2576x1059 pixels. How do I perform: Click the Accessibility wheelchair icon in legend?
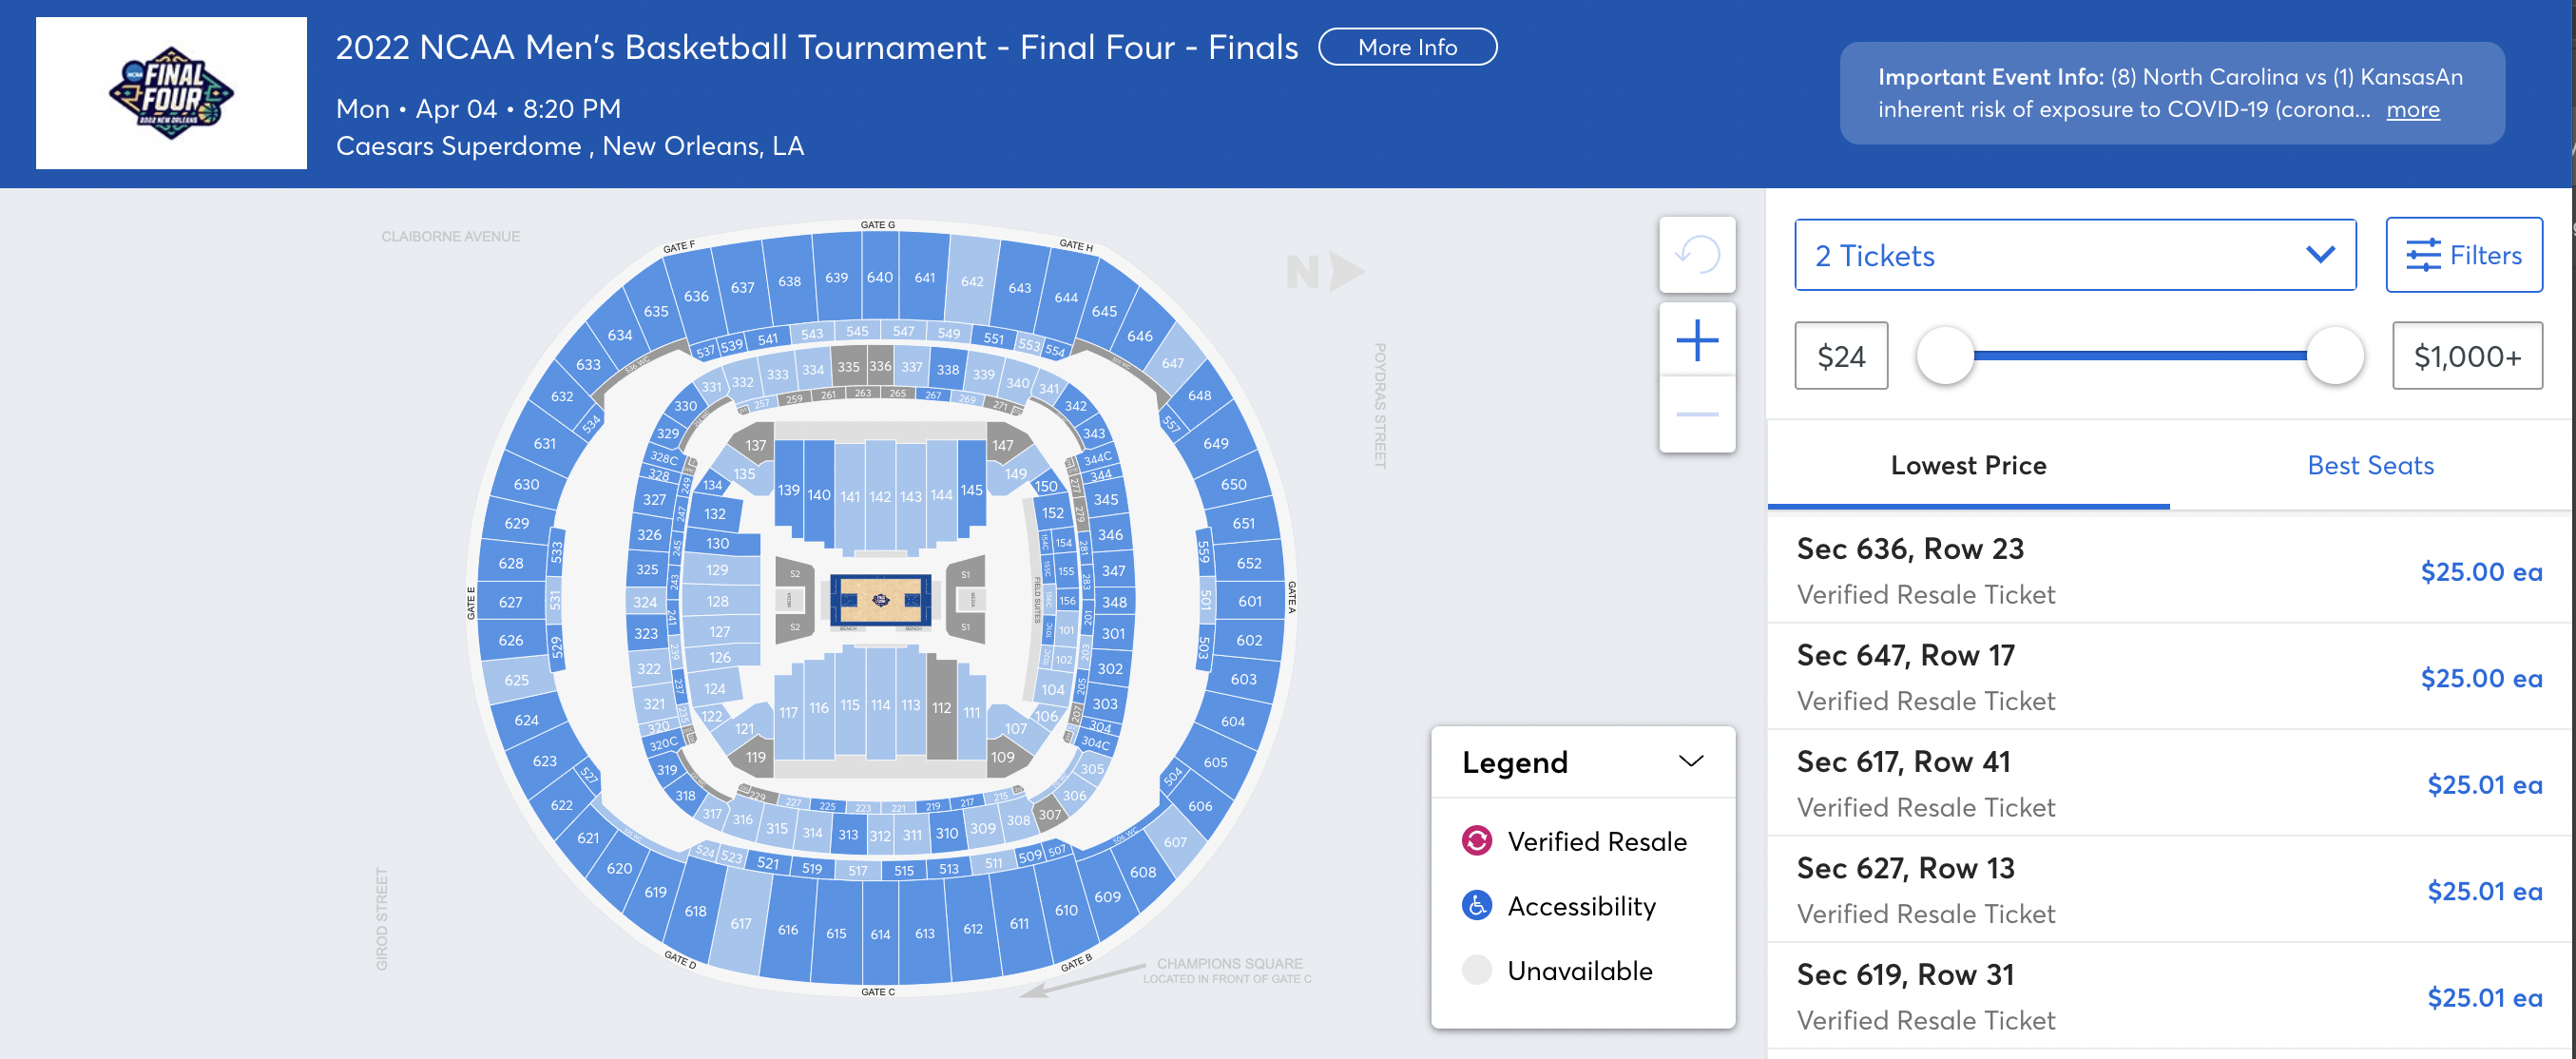[x=1477, y=906]
